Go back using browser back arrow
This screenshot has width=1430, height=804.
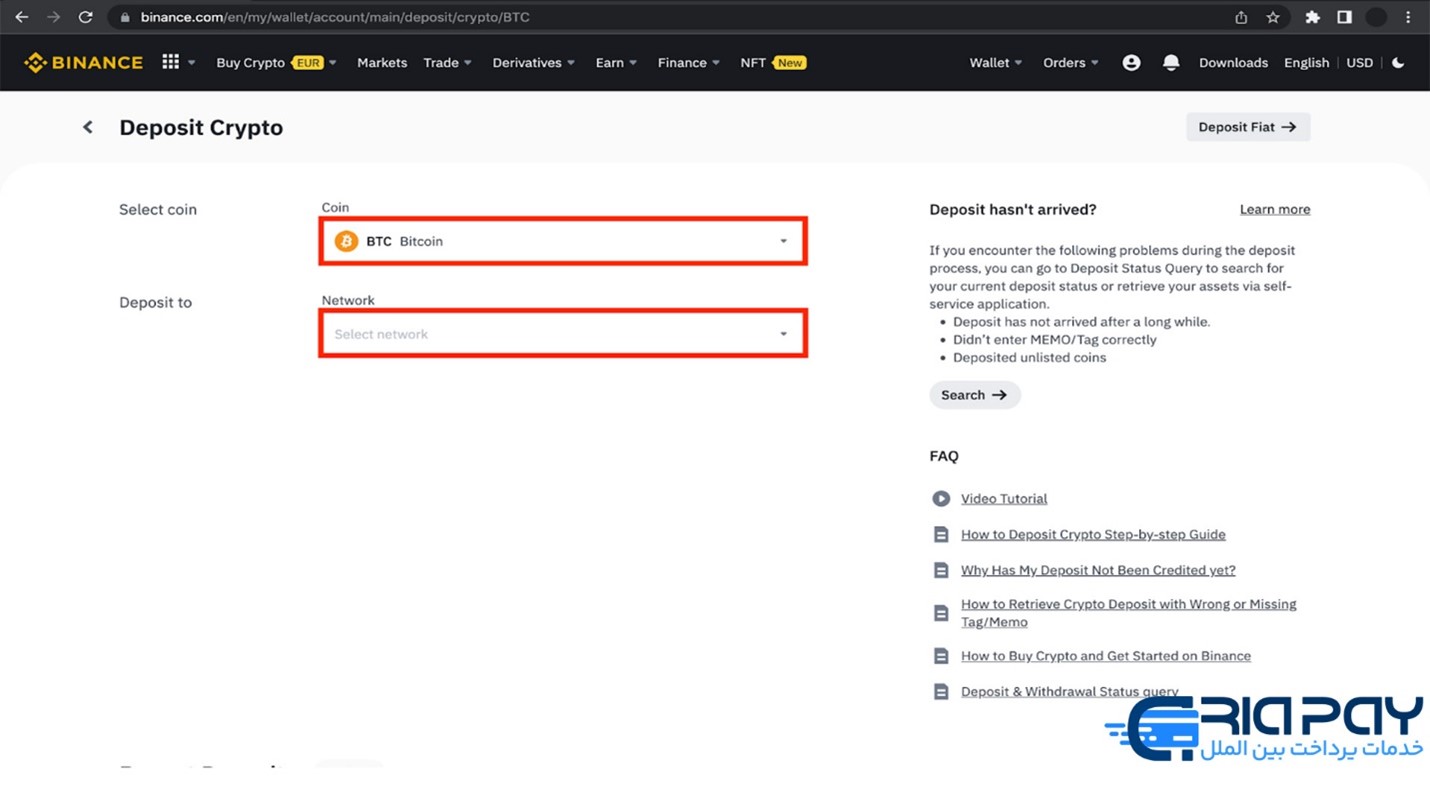[22, 17]
